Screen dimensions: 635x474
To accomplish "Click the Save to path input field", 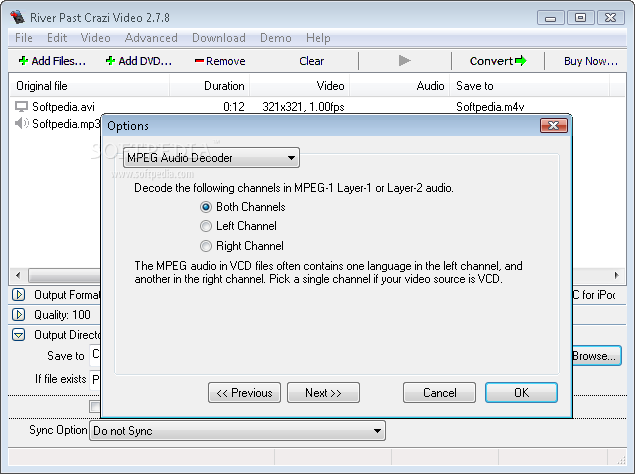I will [x=95, y=355].
